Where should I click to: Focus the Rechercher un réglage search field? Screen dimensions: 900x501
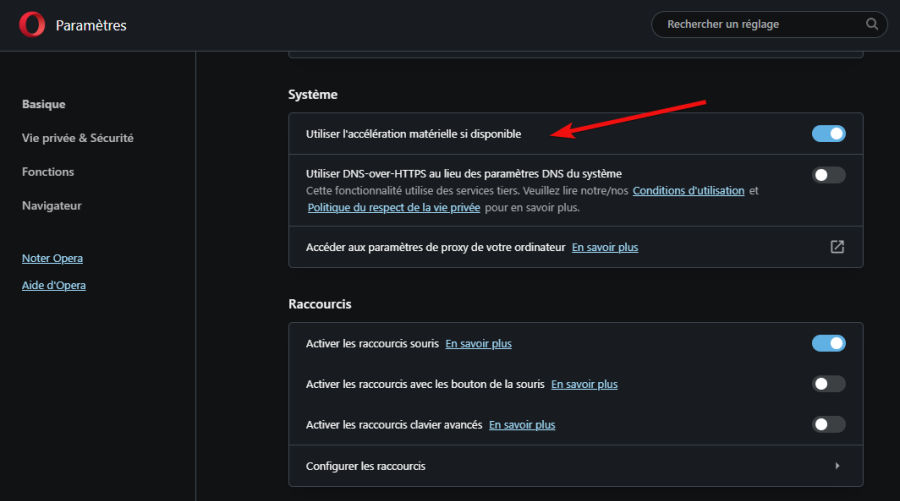point(769,24)
